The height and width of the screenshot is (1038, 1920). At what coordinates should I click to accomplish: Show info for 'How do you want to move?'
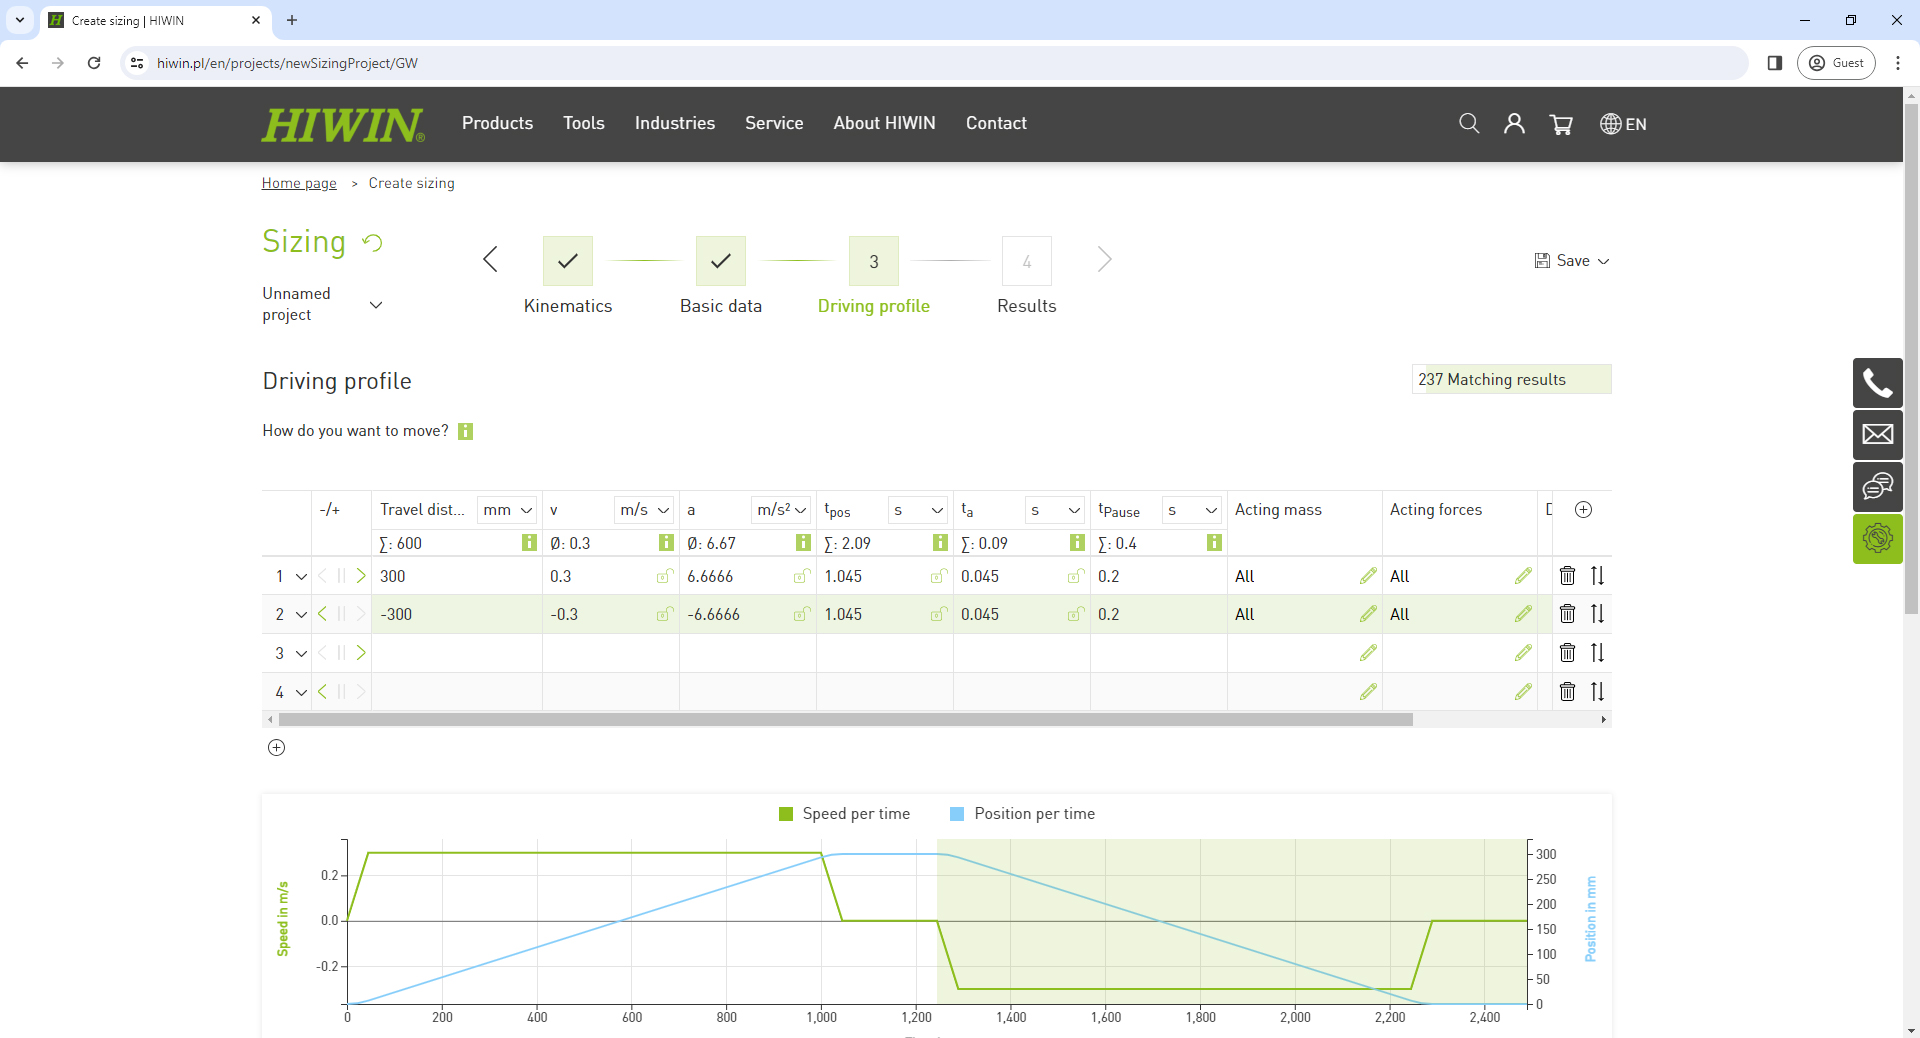coord(465,431)
